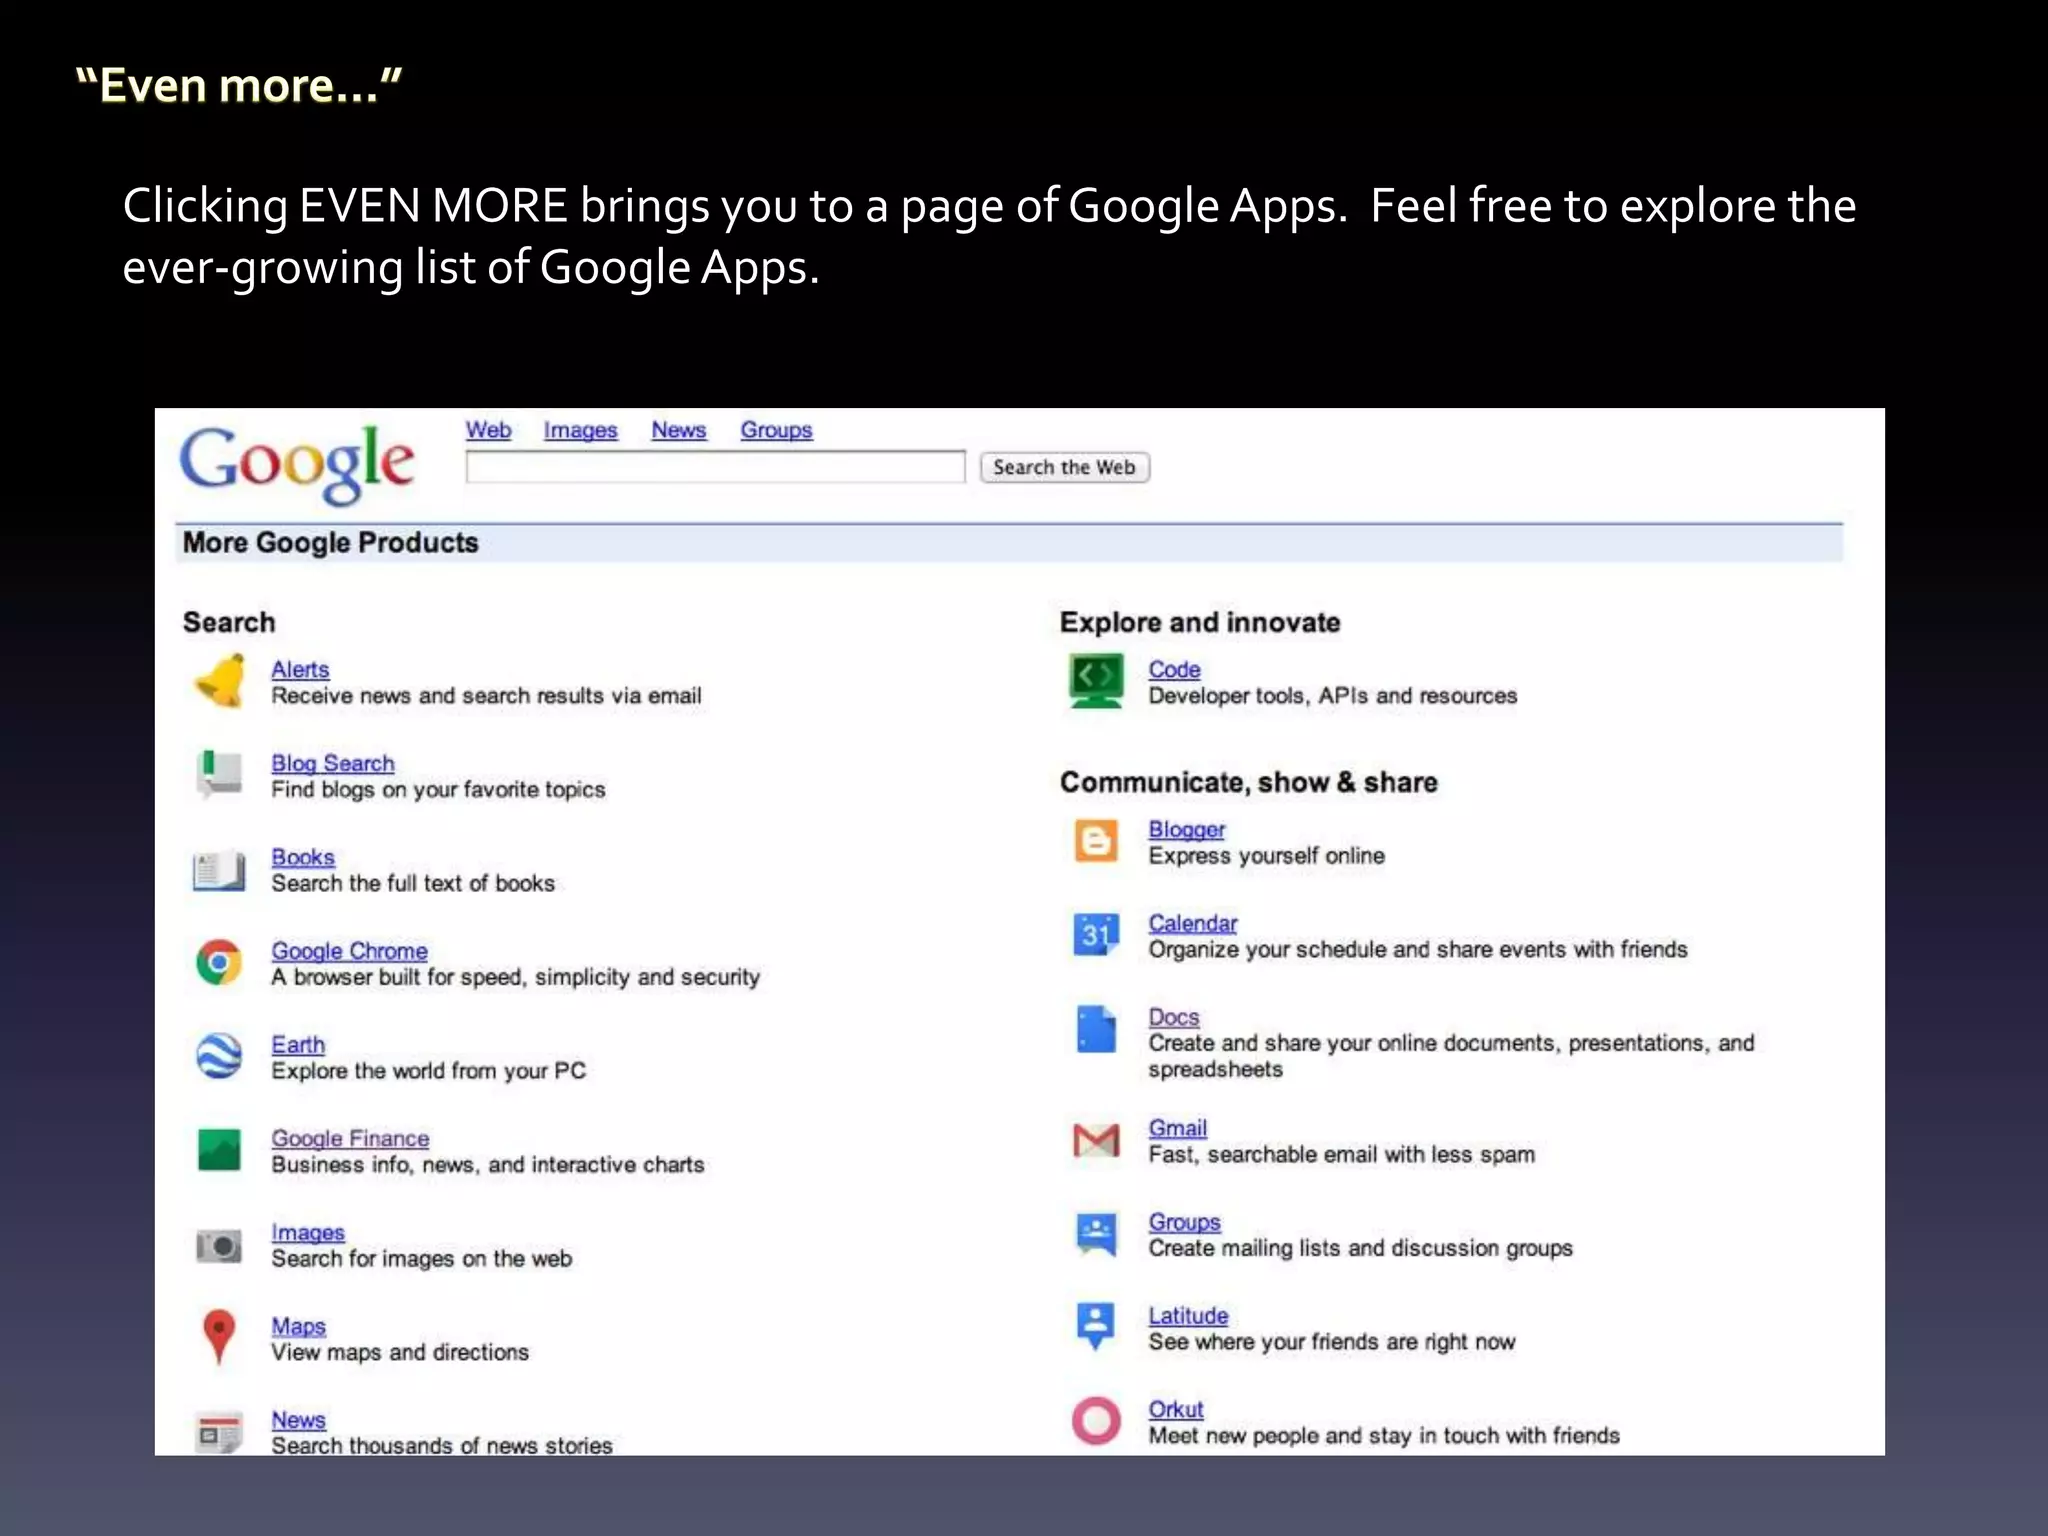Open the Google Finance link

pos(350,1138)
